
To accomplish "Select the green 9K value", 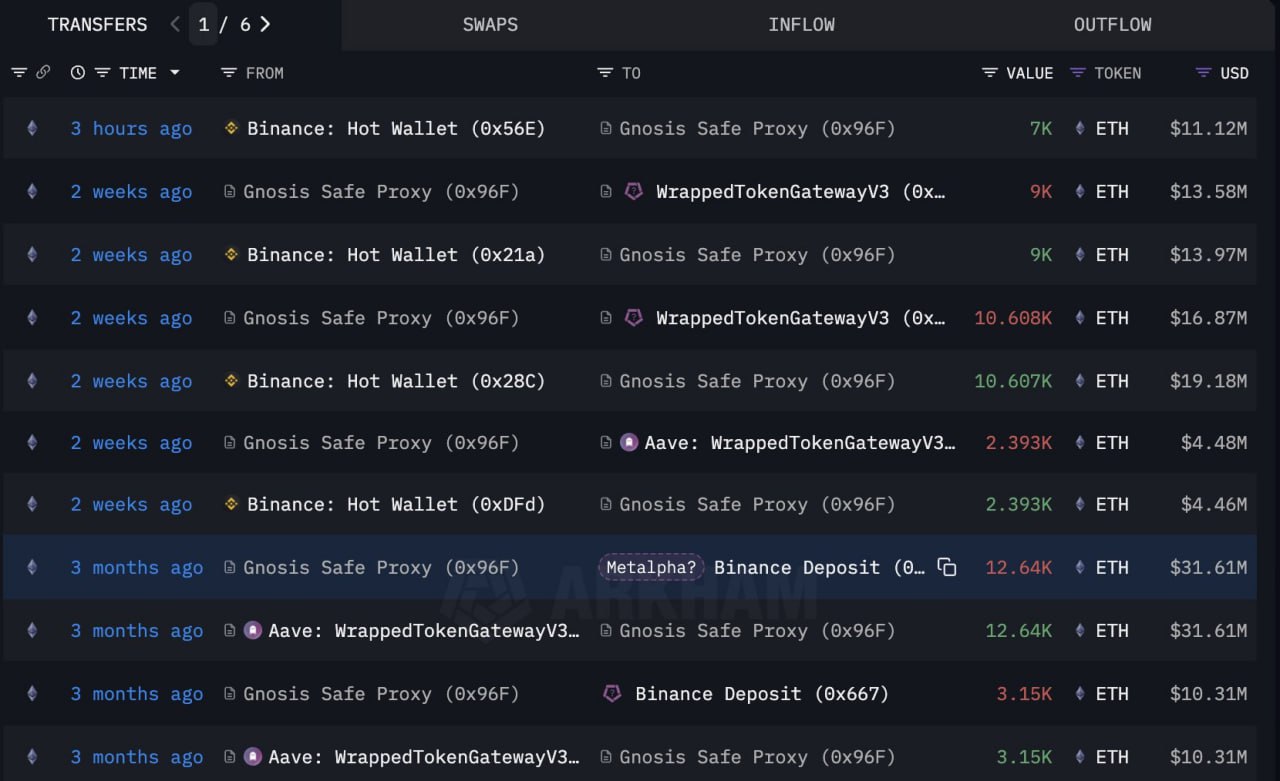I will [x=1041, y=255].
